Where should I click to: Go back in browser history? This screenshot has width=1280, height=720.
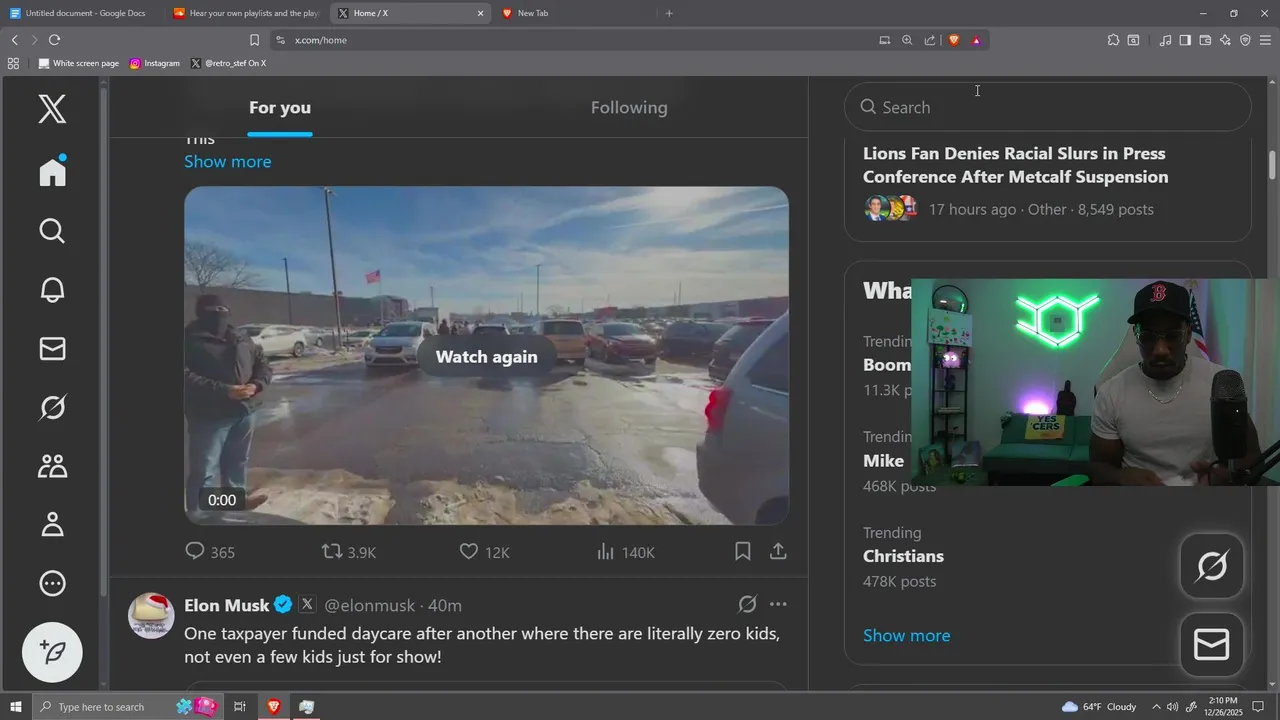coord(14,40)
